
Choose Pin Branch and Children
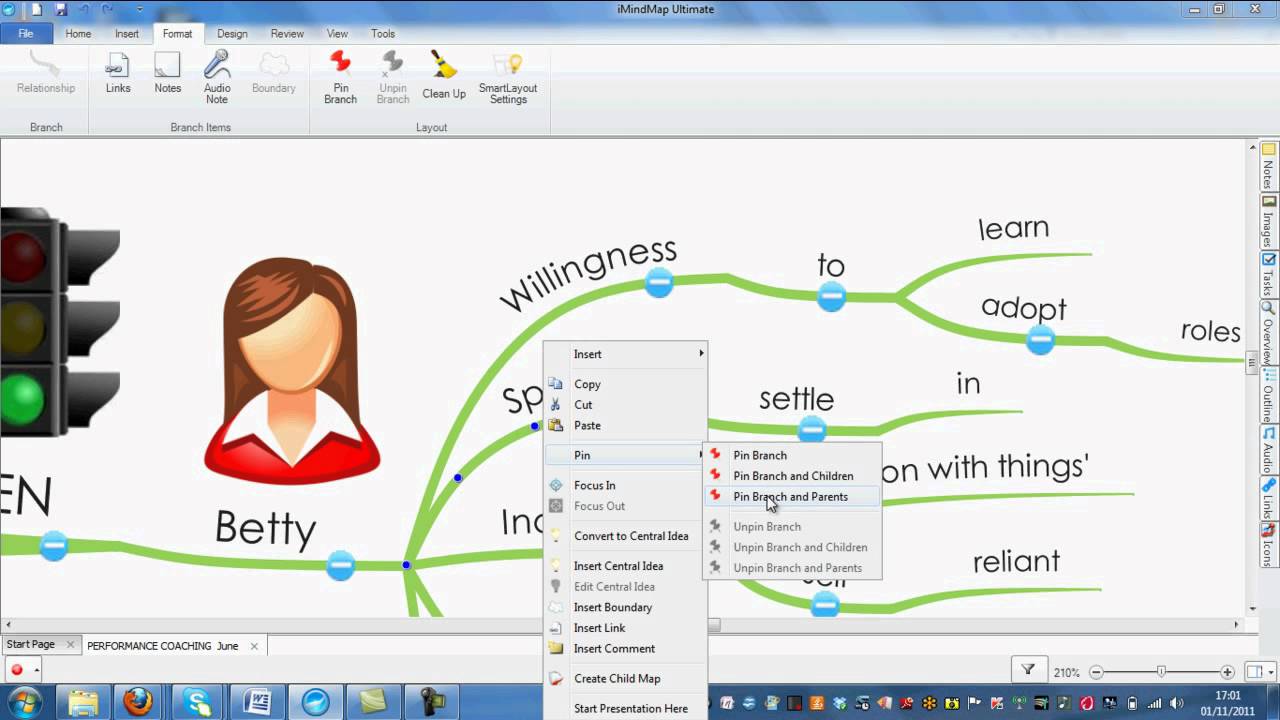[x=792, y=476]
